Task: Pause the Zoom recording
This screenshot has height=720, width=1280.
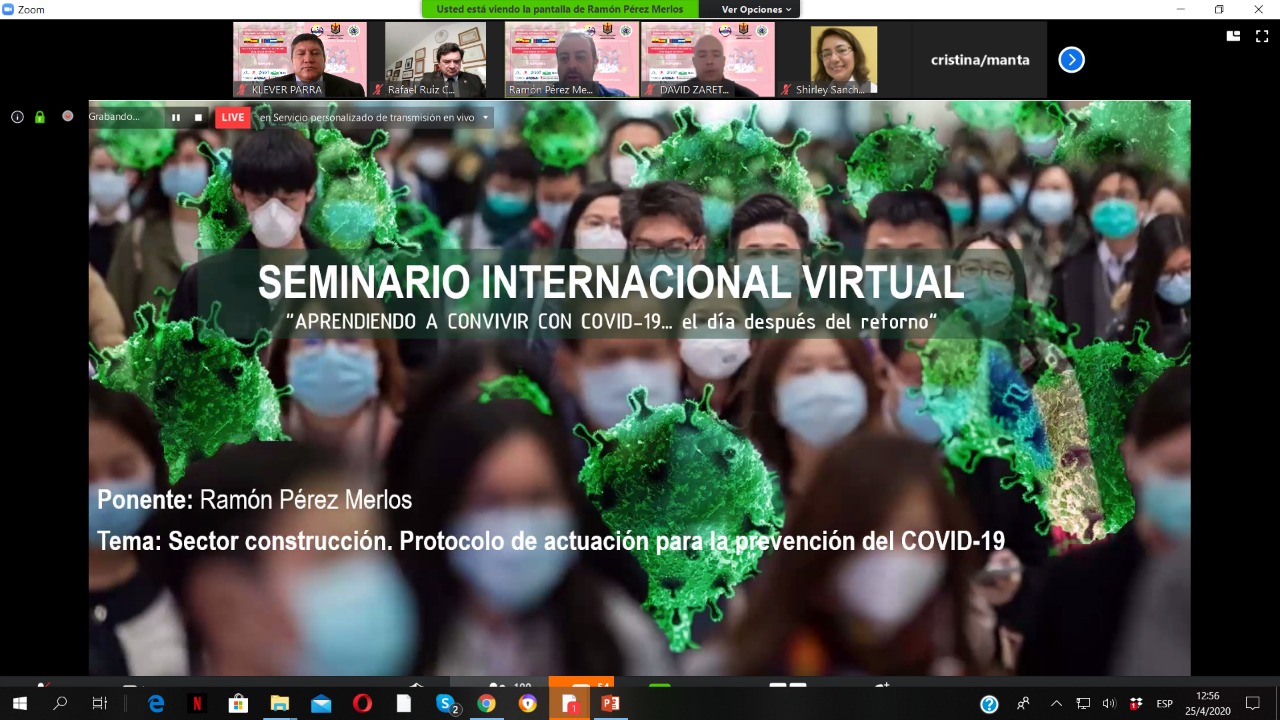Action: [x=176, y=117]
